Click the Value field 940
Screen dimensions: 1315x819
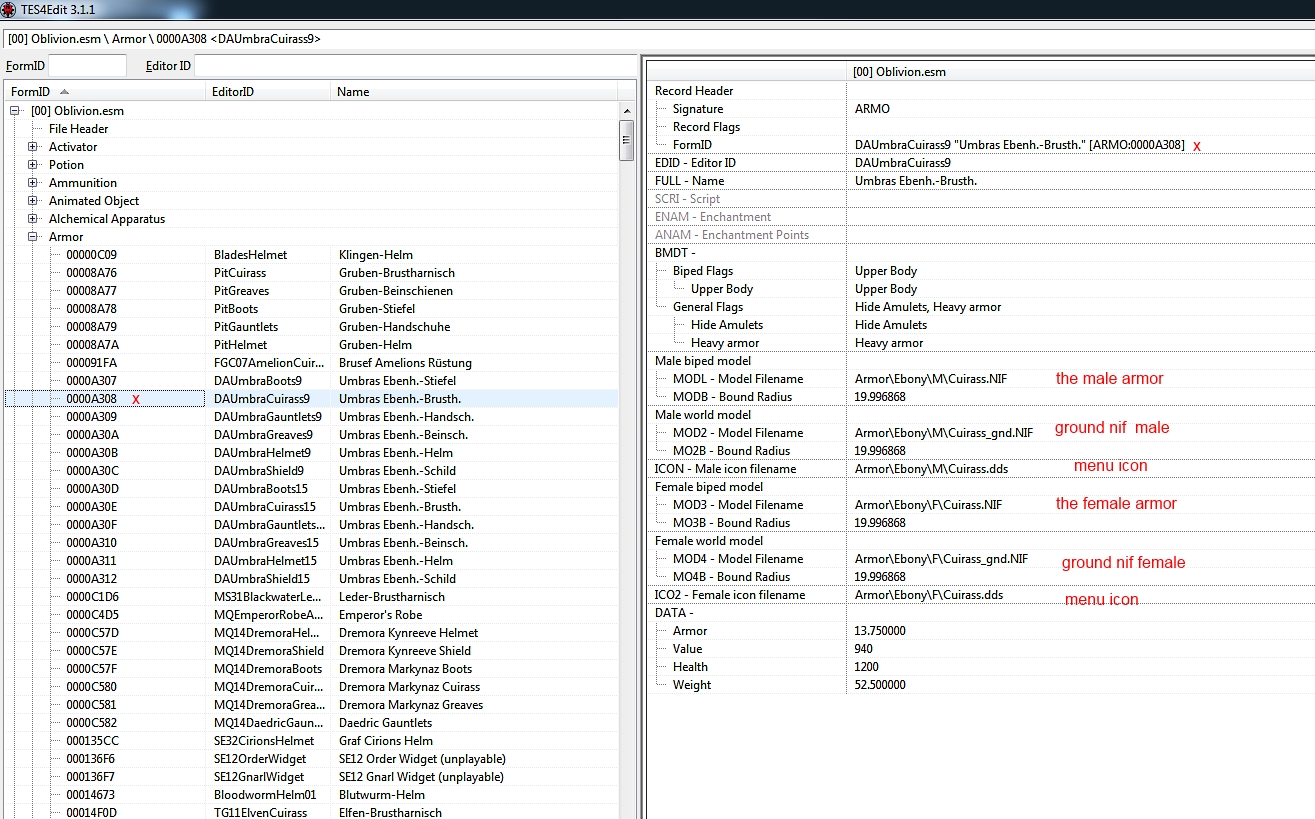[x=864, y=649]
